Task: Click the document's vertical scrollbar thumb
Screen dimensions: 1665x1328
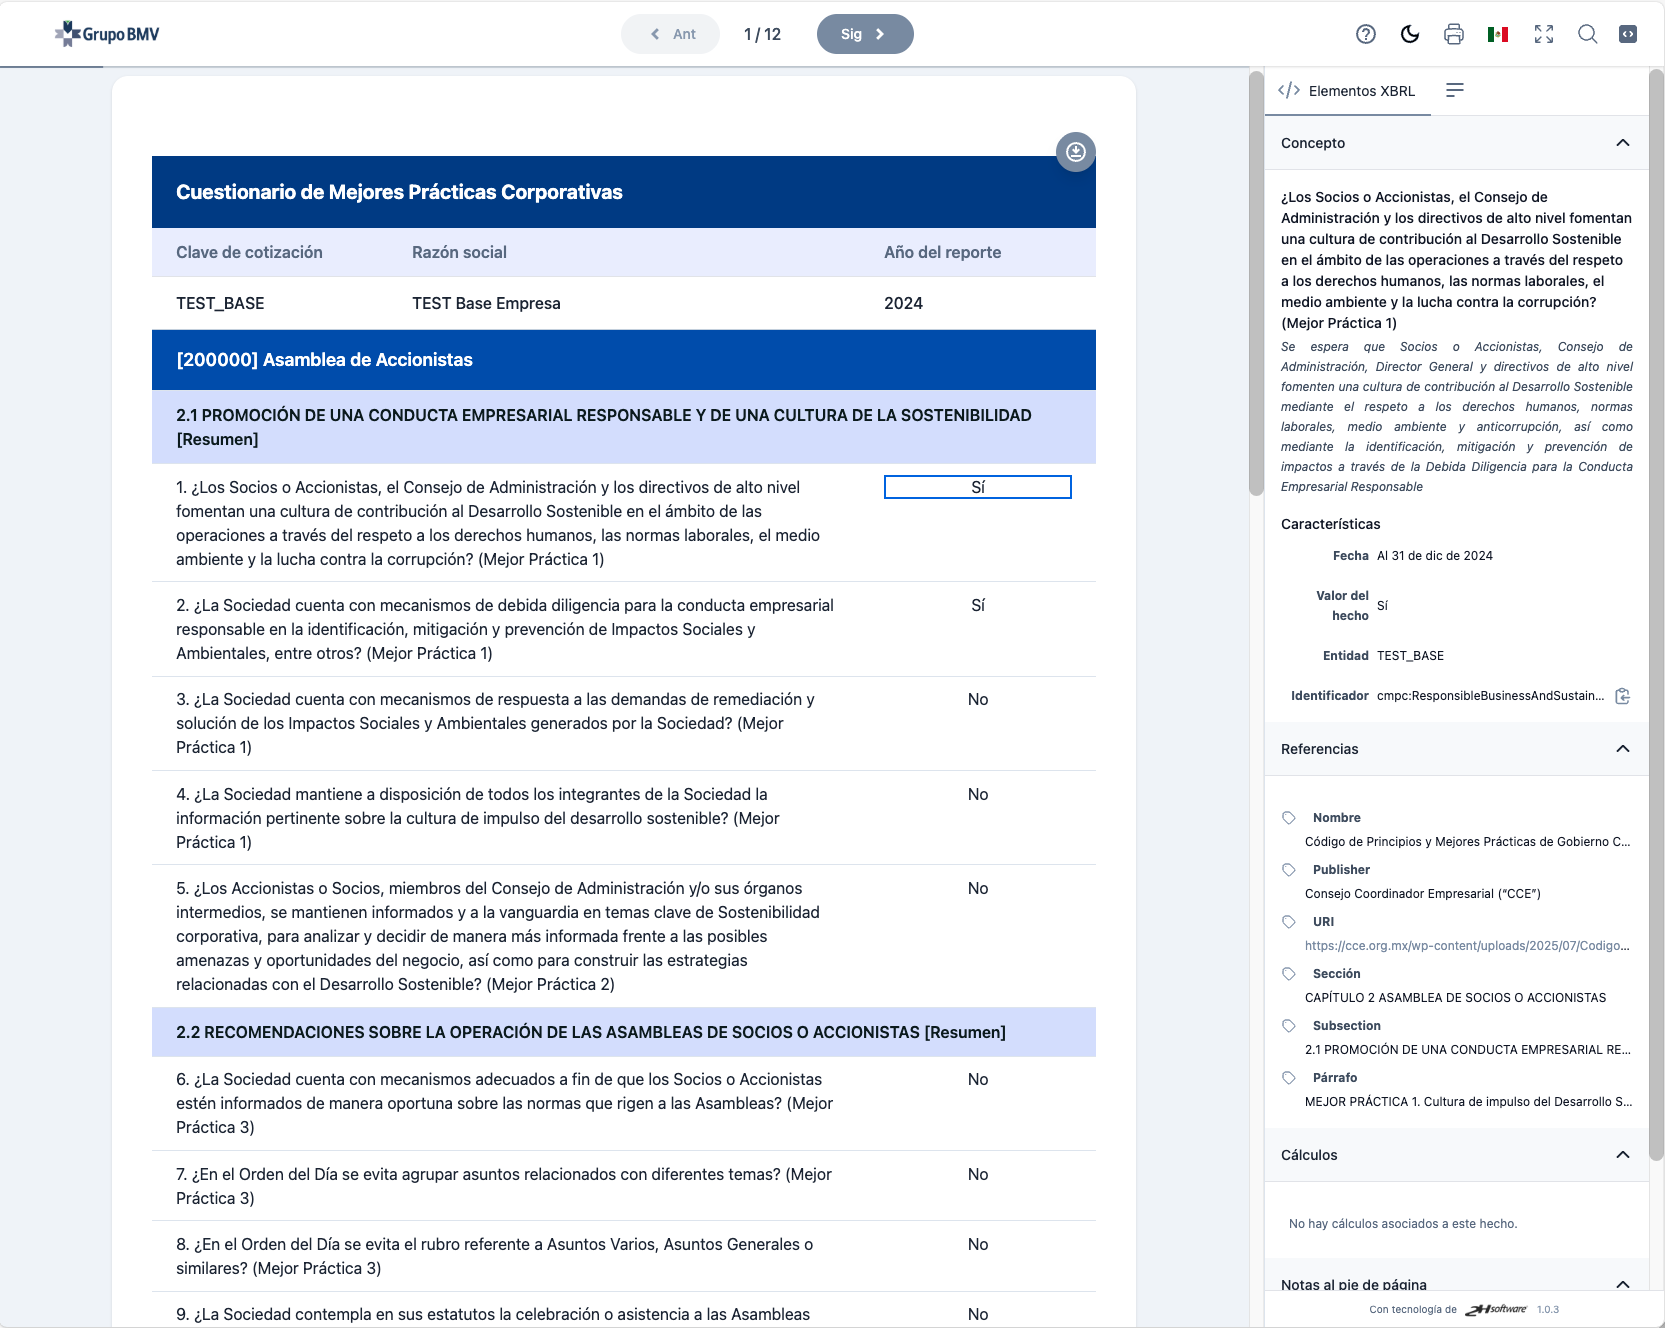Action: coord(1256,282)
